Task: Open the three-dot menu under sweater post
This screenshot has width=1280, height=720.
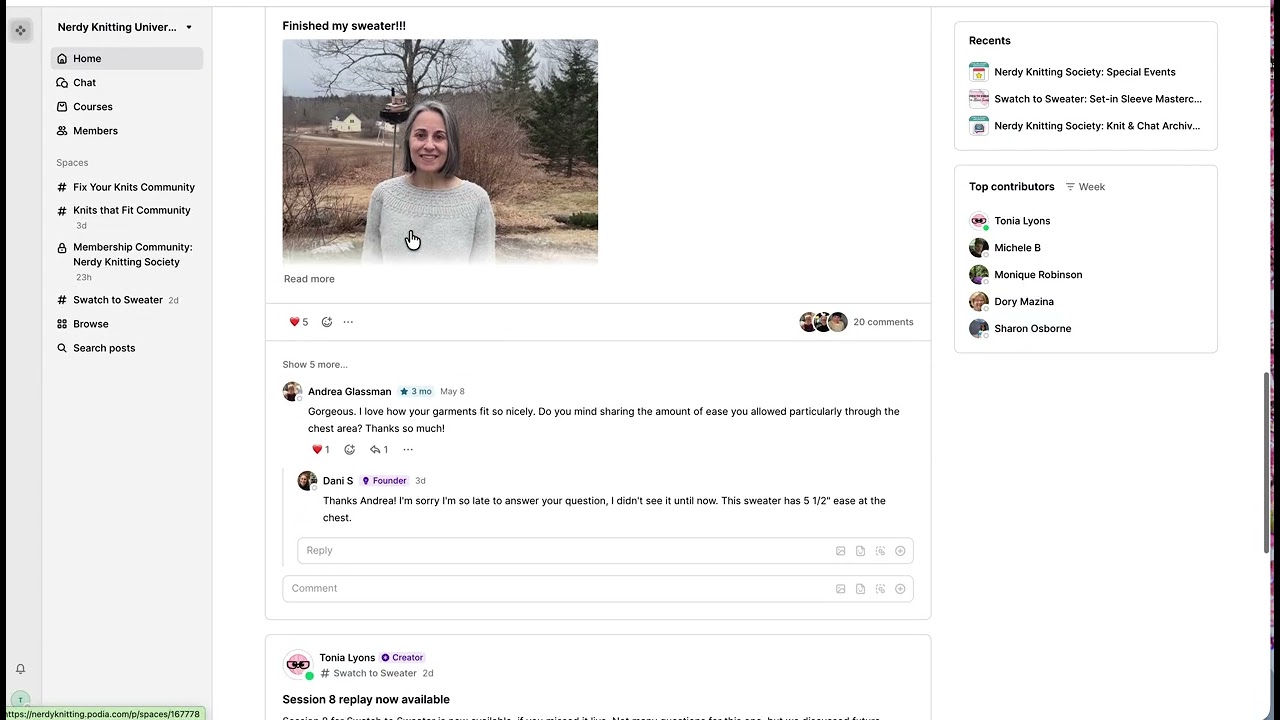Action: (348, 322)
